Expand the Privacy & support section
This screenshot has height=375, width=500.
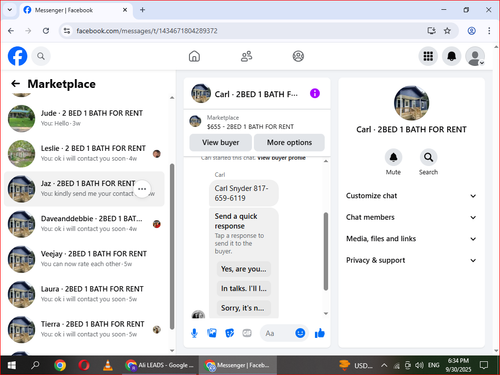pos(411,260)
